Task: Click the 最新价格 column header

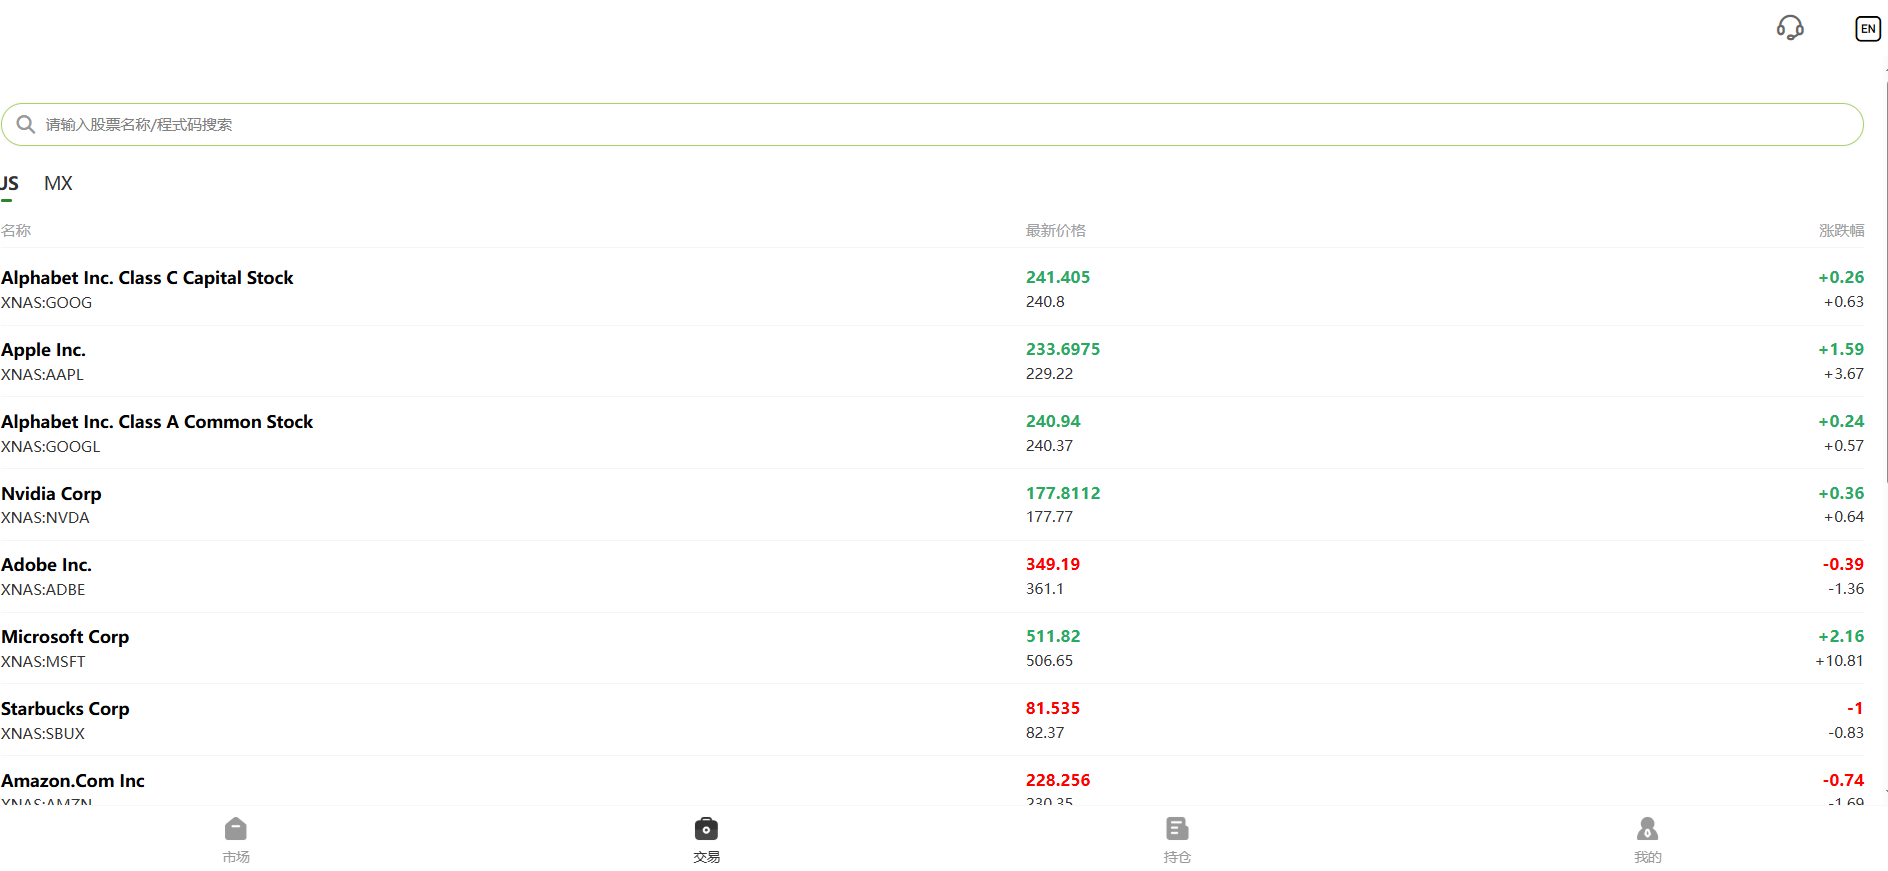Action: coord(1055,230)
